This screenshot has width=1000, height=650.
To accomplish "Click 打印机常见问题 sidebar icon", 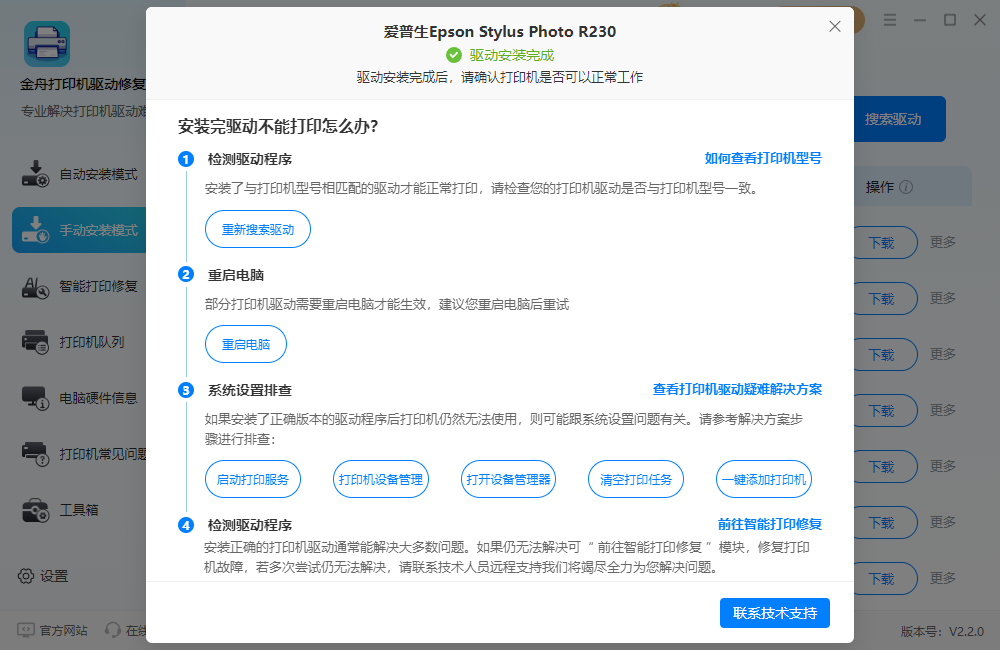I will (x=35, y=454).
